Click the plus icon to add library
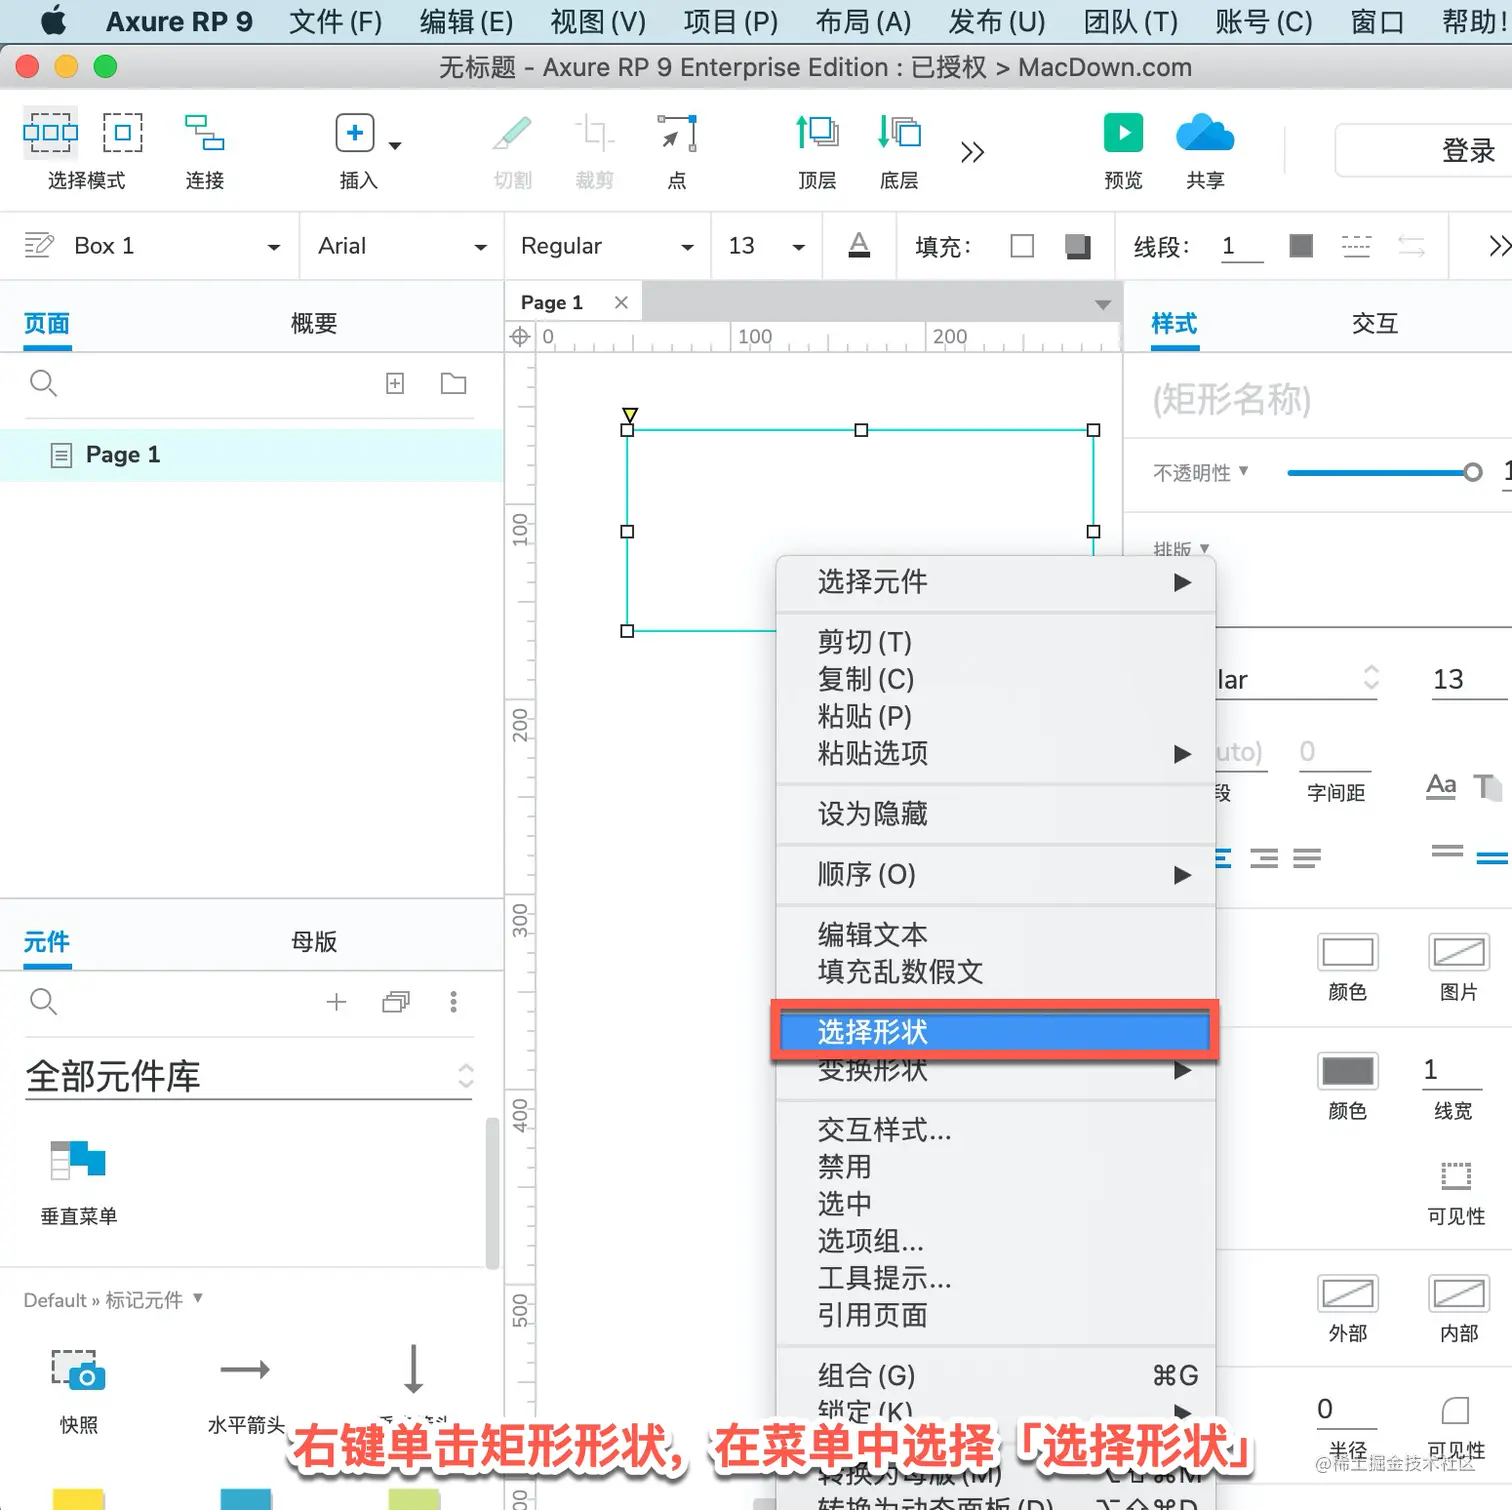Screen dimensions: 1512x1510 [x=336, y=1002]
